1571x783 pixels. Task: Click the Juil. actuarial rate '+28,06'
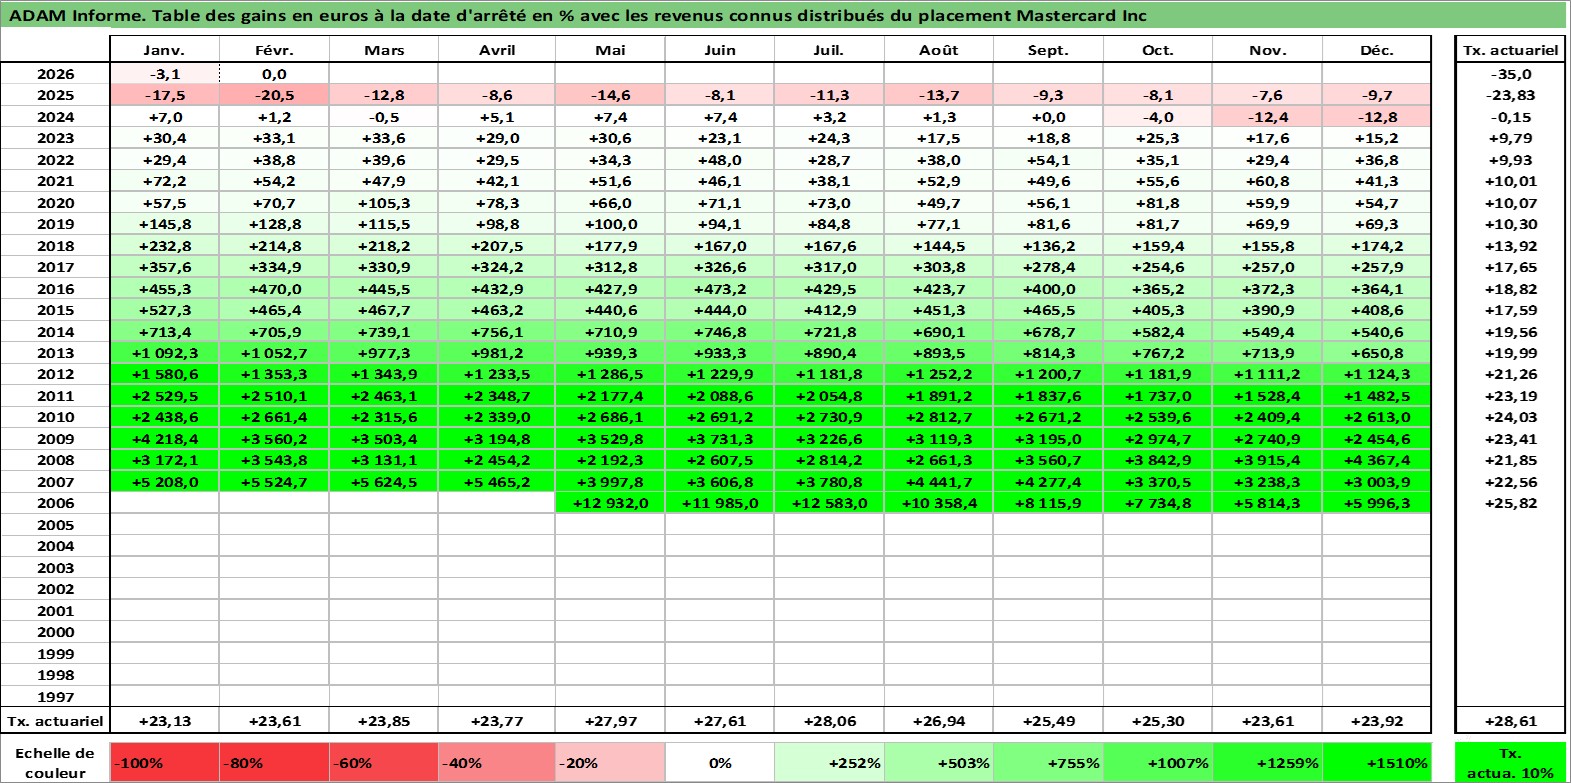click(x=829, y=721)
